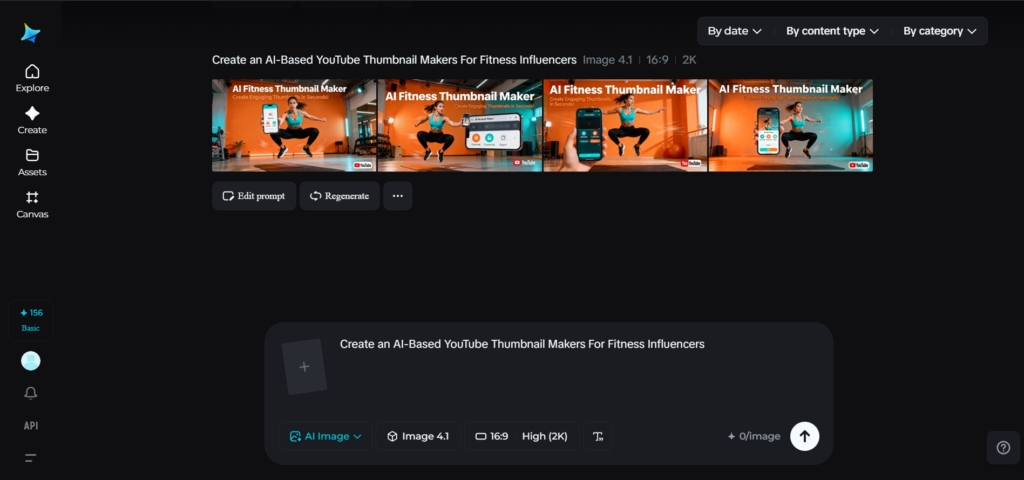Click the Edit prompt button
The height and width of the screenshot is (480, 1024).
pyautogui.click(x=254, y=196)
